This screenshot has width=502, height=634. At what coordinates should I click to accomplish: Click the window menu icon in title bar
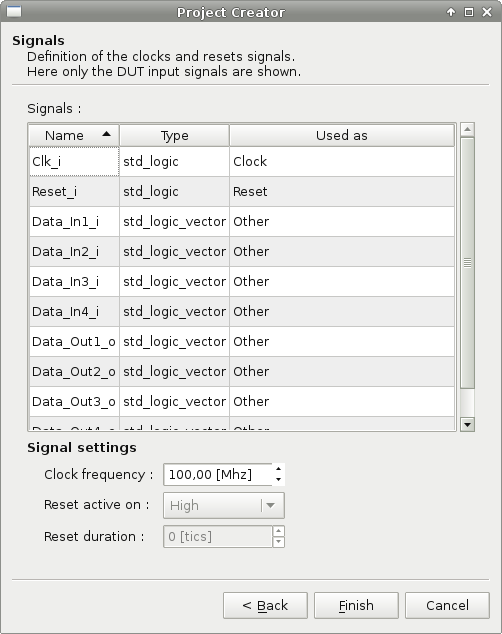pyautogui.click(x=14, y=11)
